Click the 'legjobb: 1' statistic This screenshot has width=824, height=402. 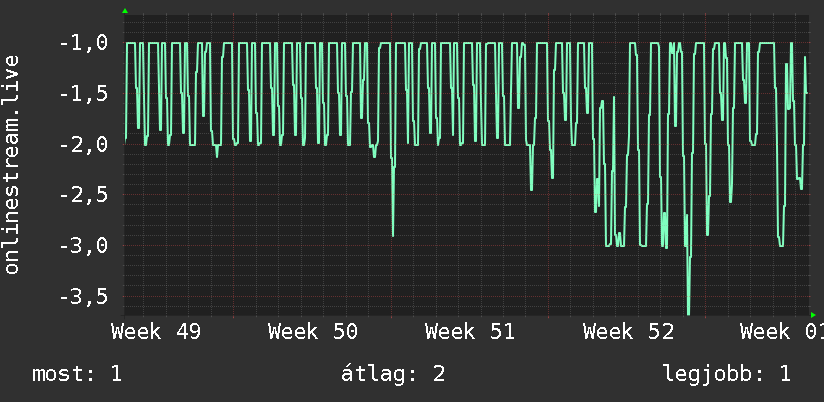pyautogui.click(x=727, y=374)
